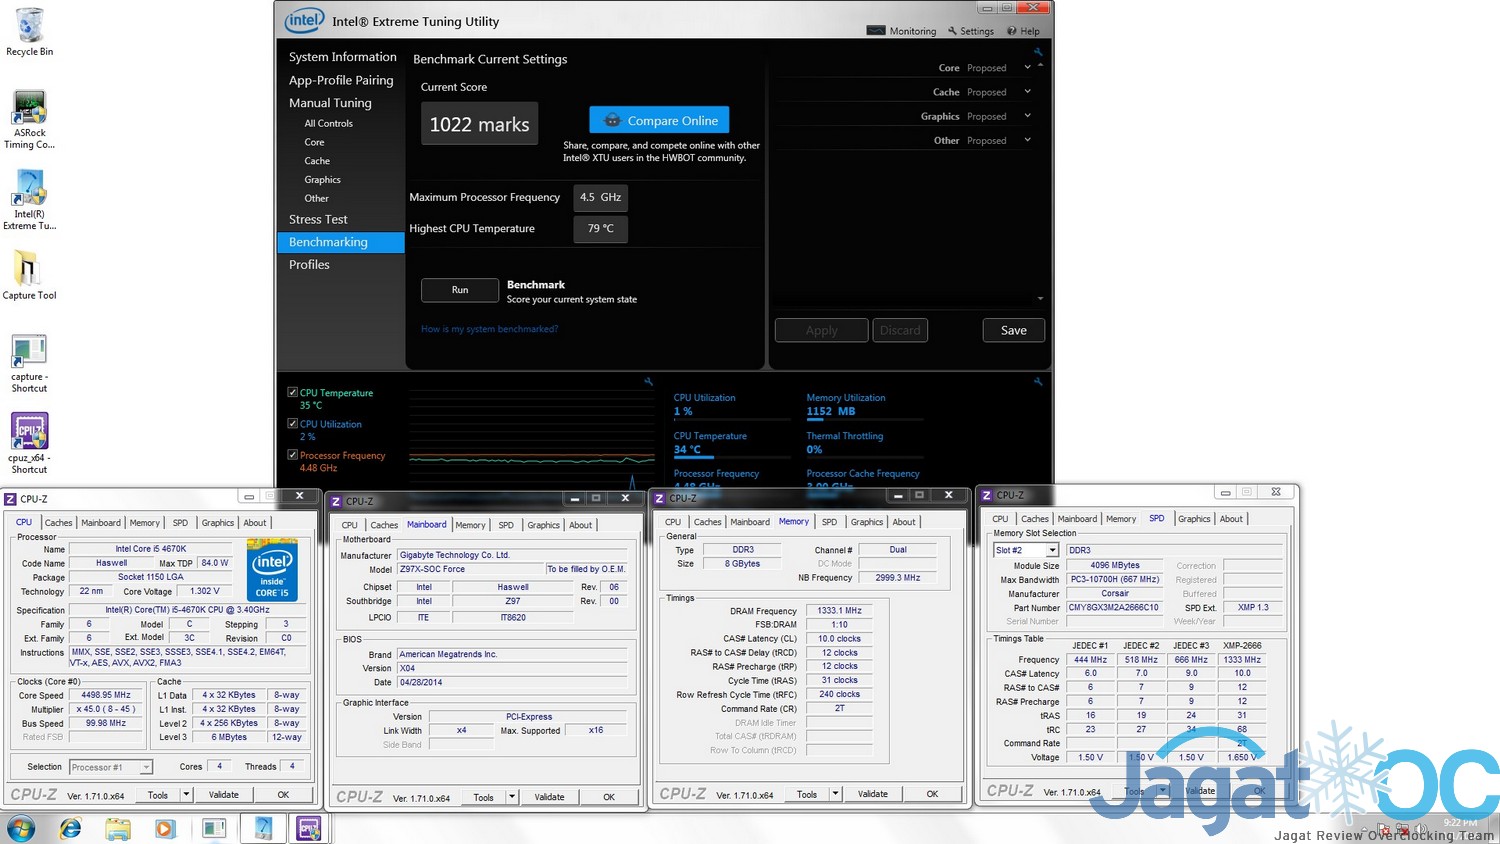Open App-Profile Pairing in XTU sidebar
Viewport: 1500px width, 844px height.
point(341,80)
